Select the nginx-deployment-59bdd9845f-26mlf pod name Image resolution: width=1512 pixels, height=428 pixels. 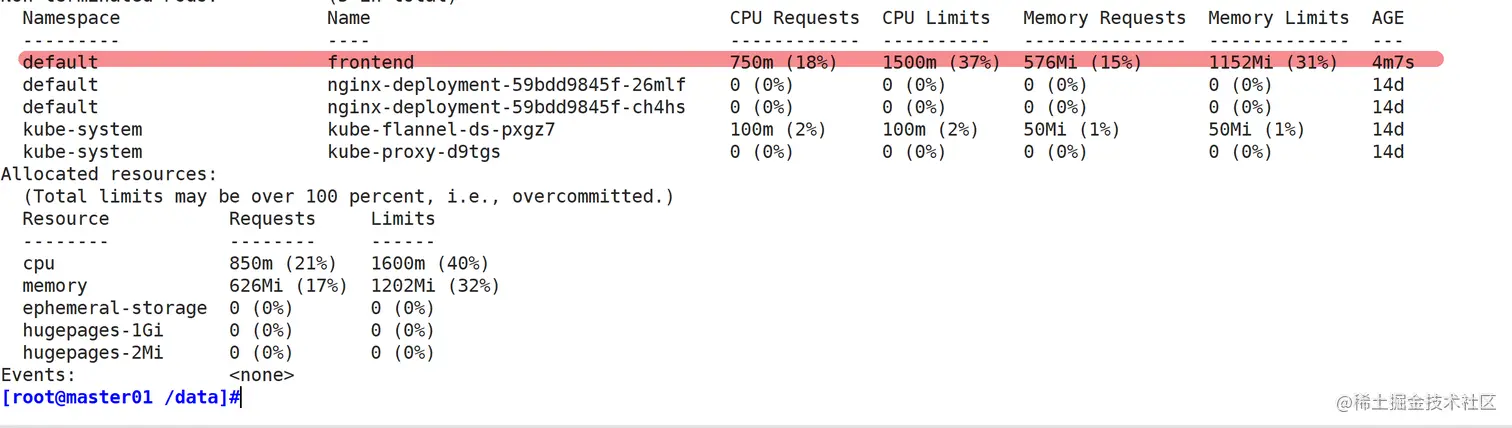(x=506, y=85)
